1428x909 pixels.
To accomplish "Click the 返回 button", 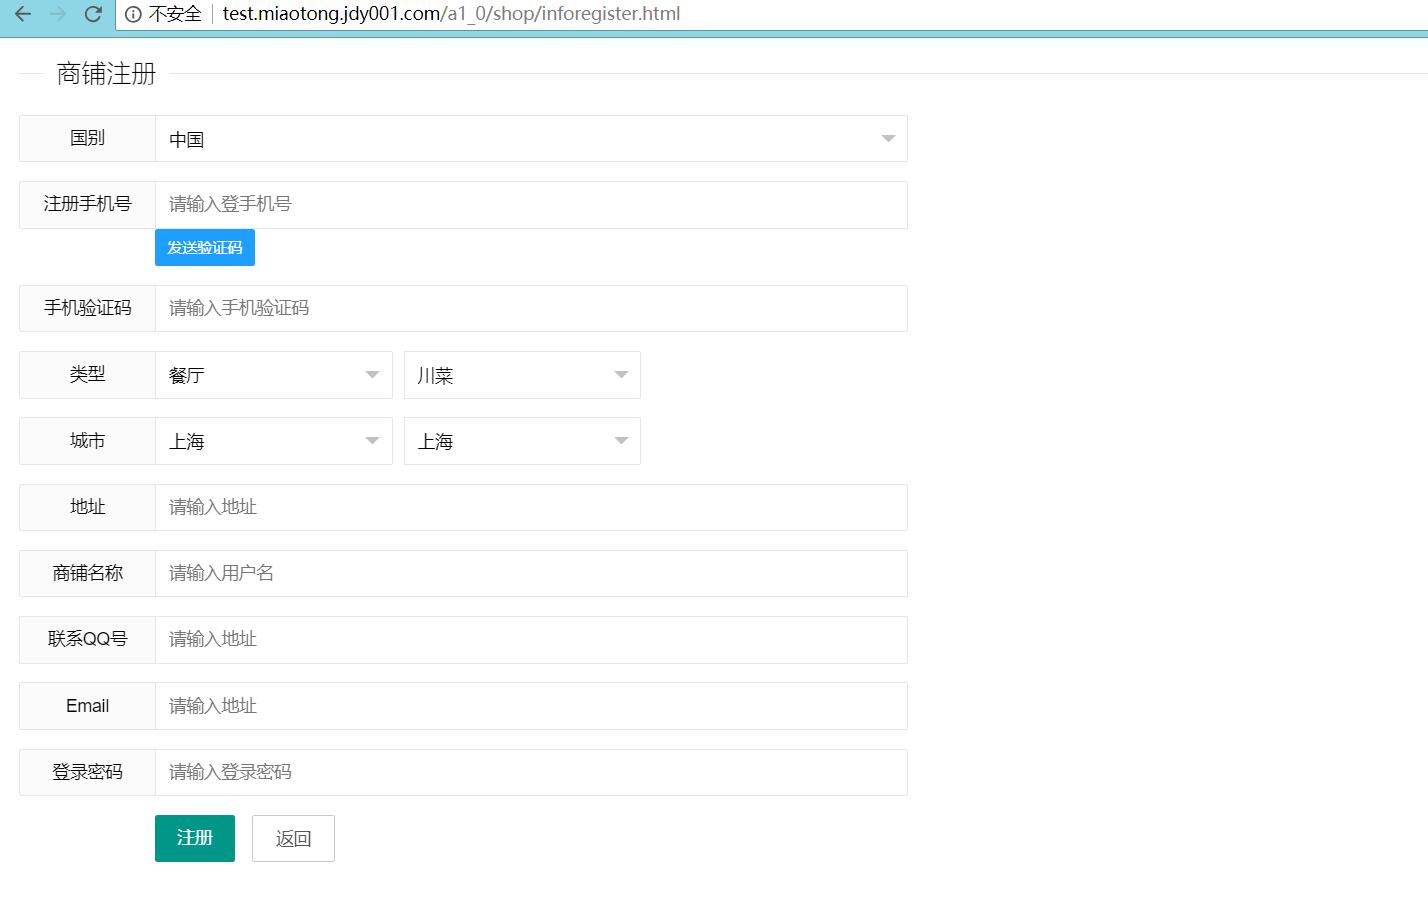I will click(293, 838).
